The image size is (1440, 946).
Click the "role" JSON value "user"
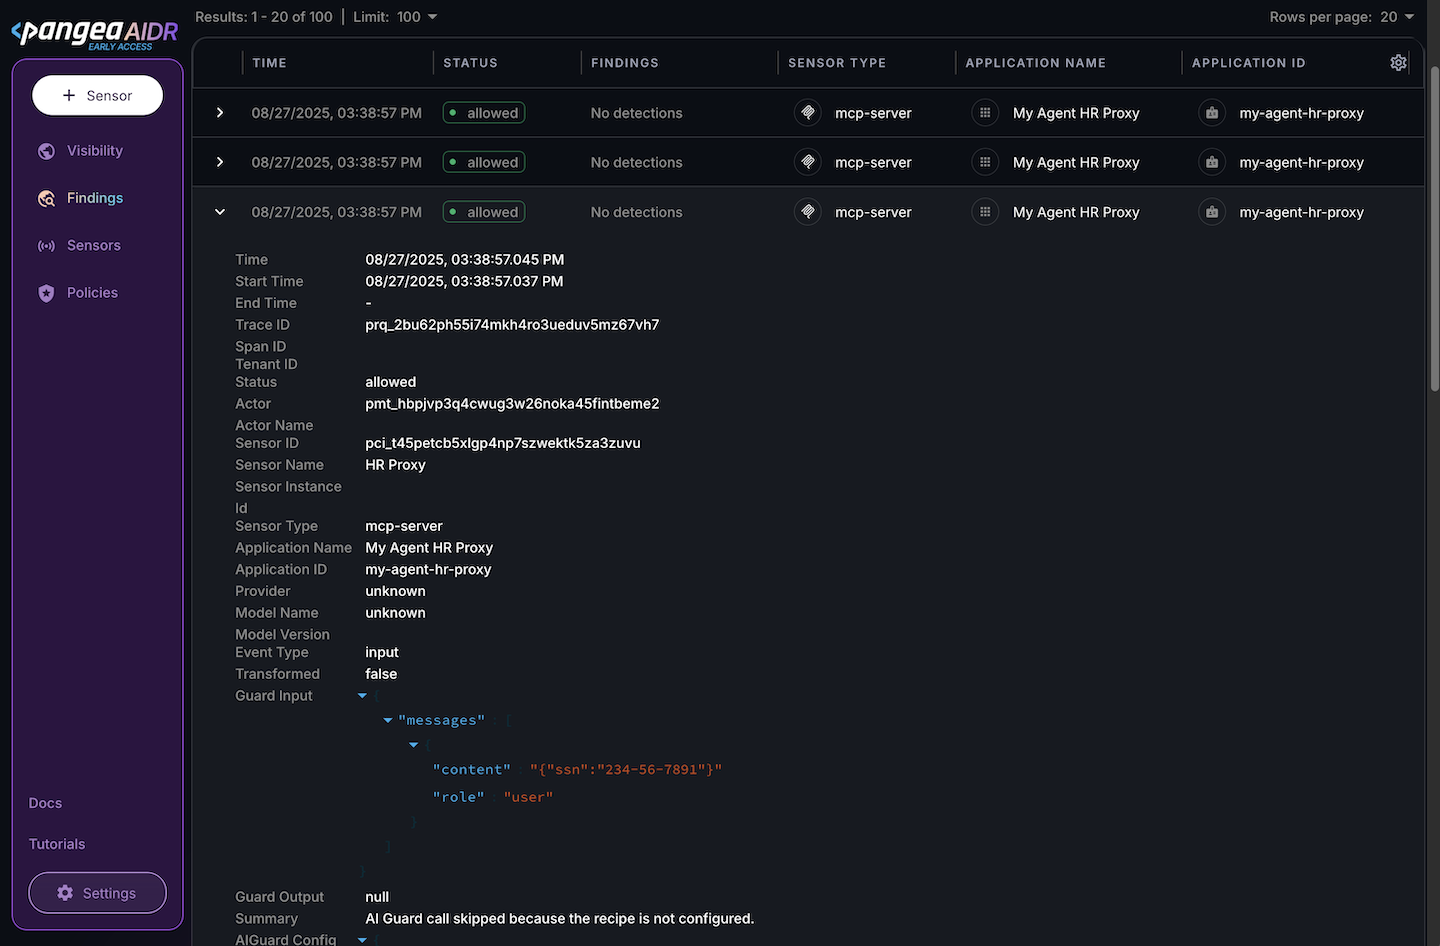[528, 797]
